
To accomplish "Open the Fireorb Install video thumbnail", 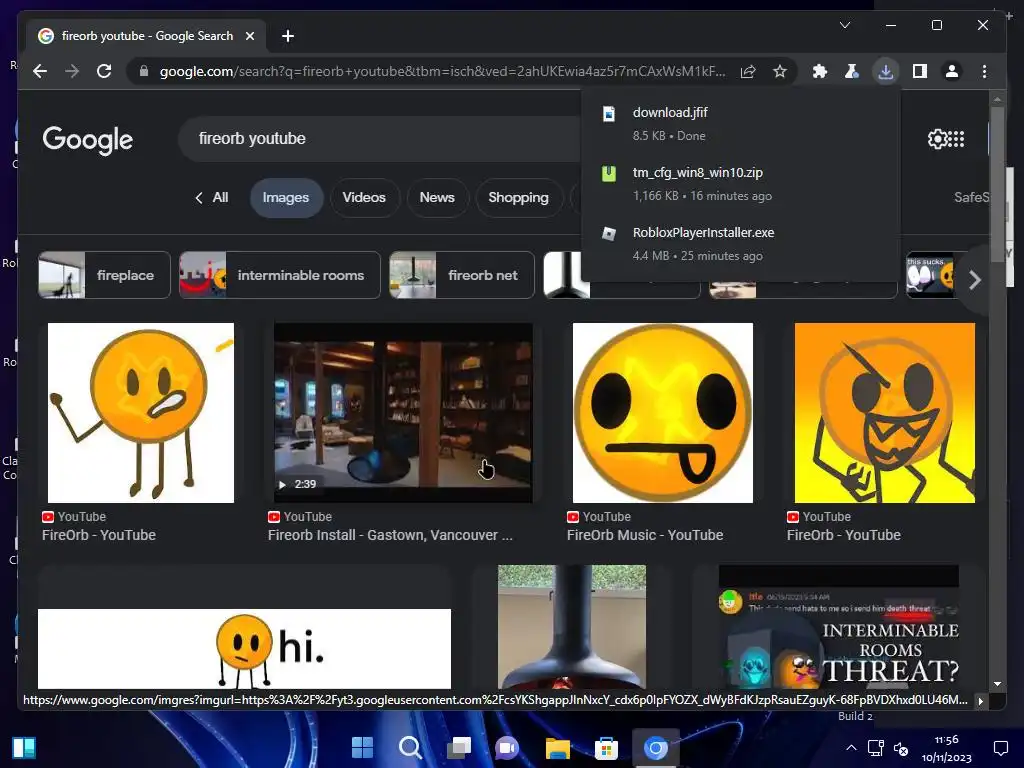I will click(403, 413).
